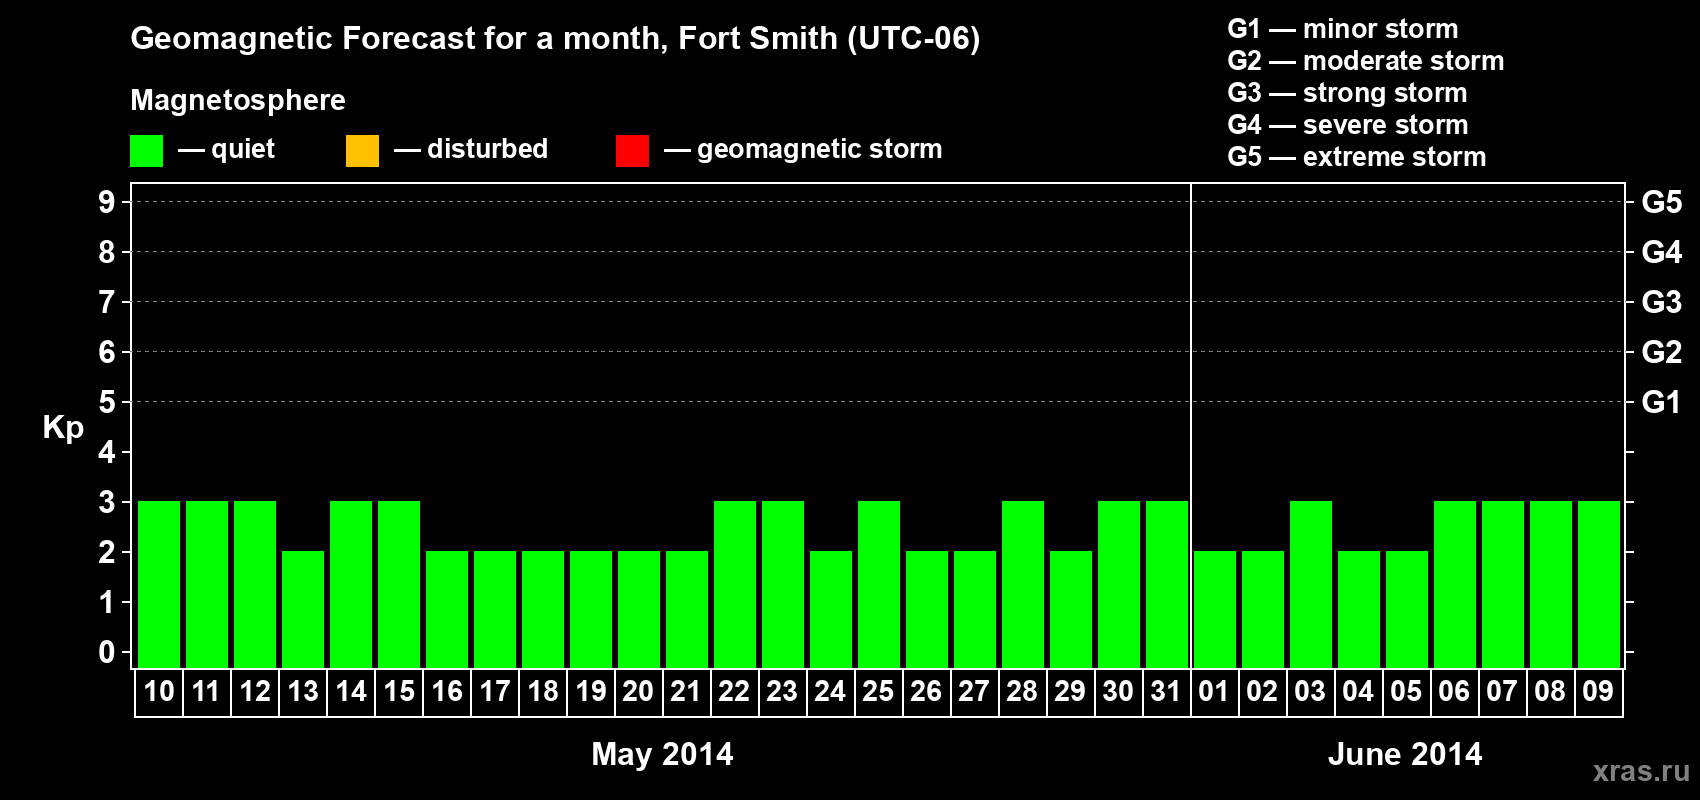Click date label 11 on the axis
This screenshot has height=800, width=1700.
point(206,691)
